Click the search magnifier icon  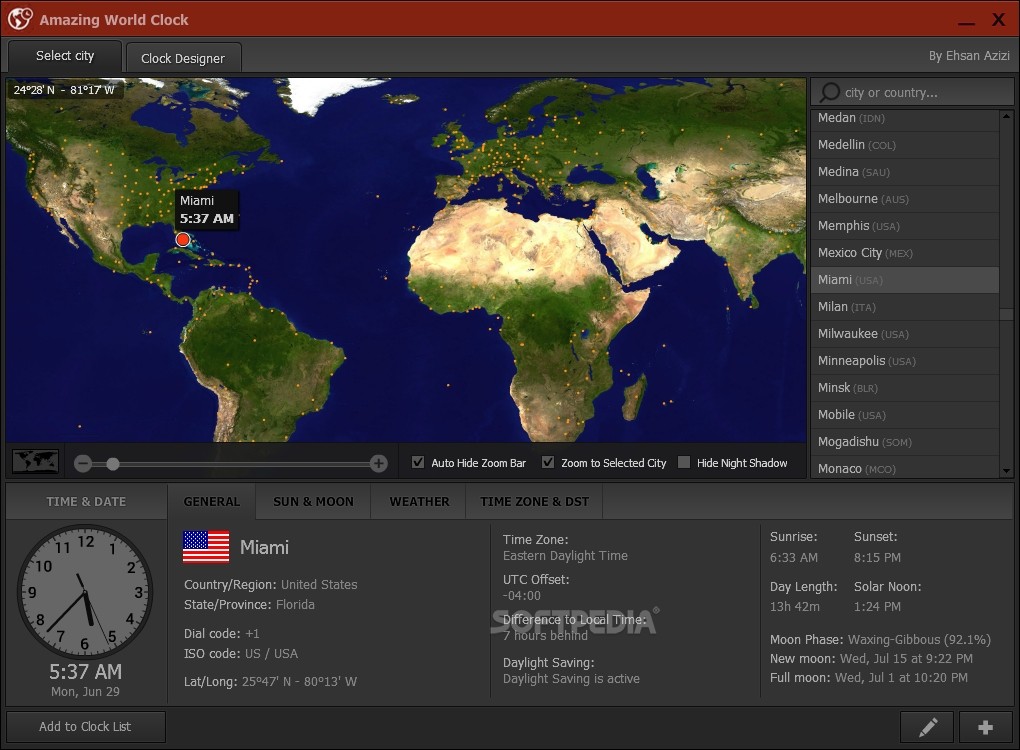[x=829, y=92]
